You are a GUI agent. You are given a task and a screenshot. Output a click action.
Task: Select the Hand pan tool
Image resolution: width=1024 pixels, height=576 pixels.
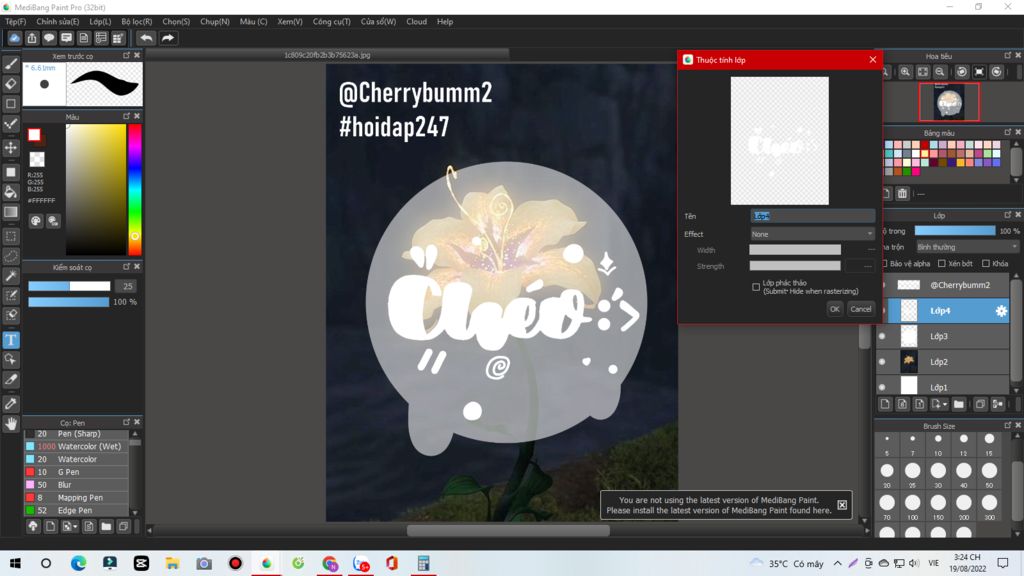11,424
